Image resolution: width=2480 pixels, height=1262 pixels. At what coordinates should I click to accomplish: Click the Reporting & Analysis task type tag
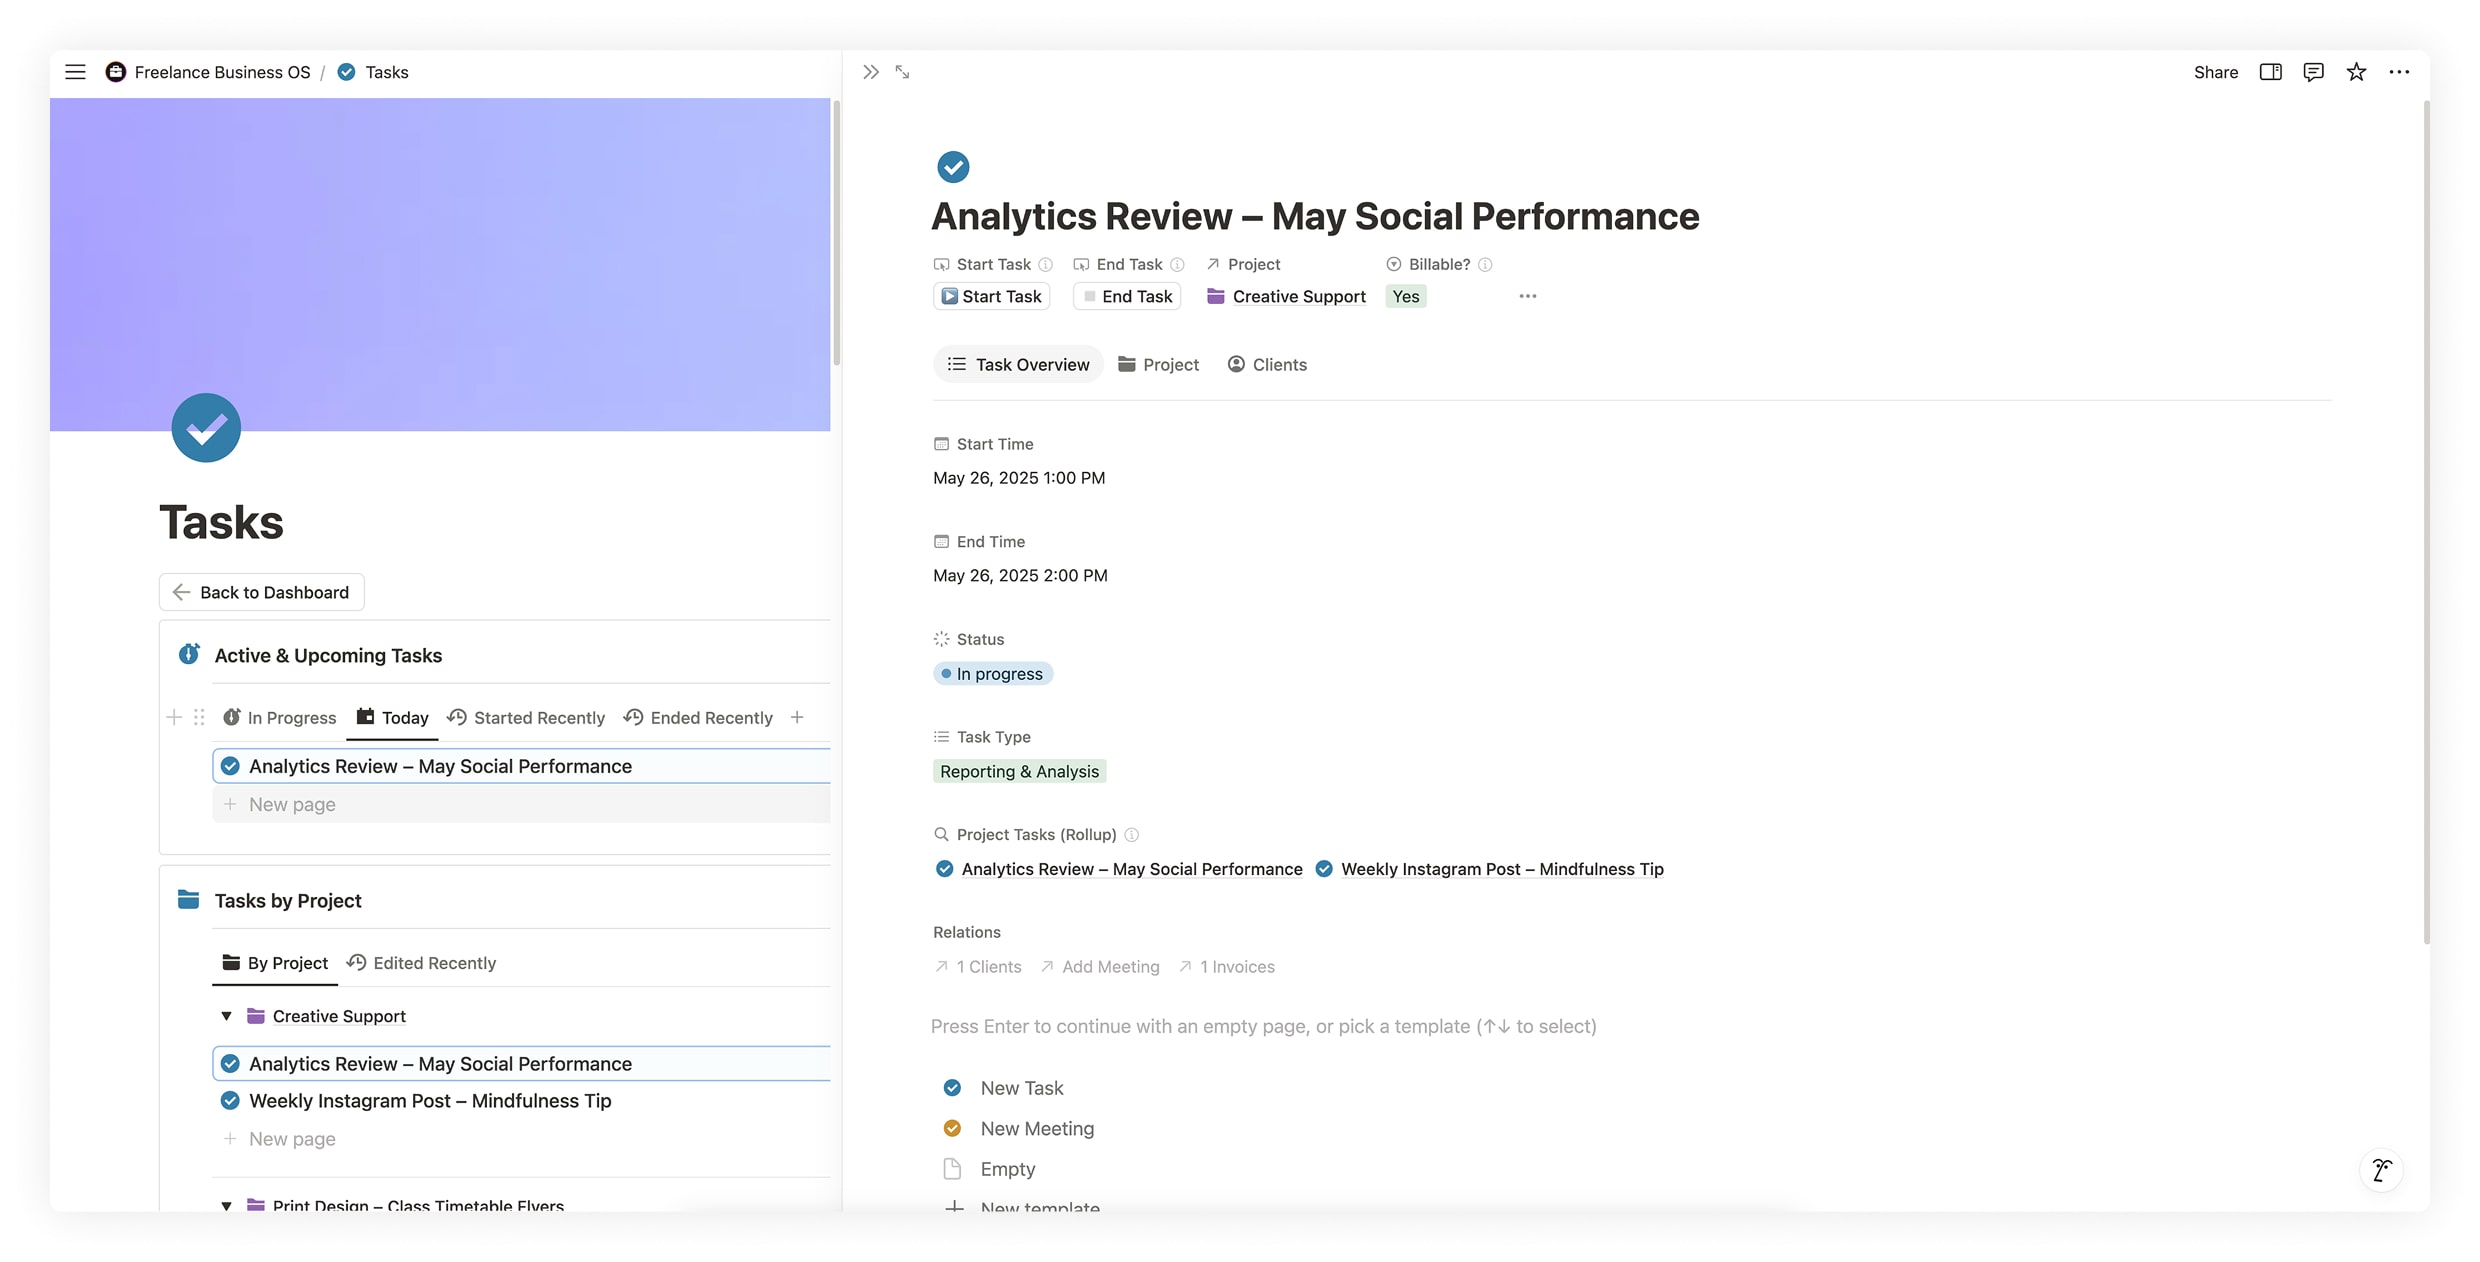(x=1019, y=771)
